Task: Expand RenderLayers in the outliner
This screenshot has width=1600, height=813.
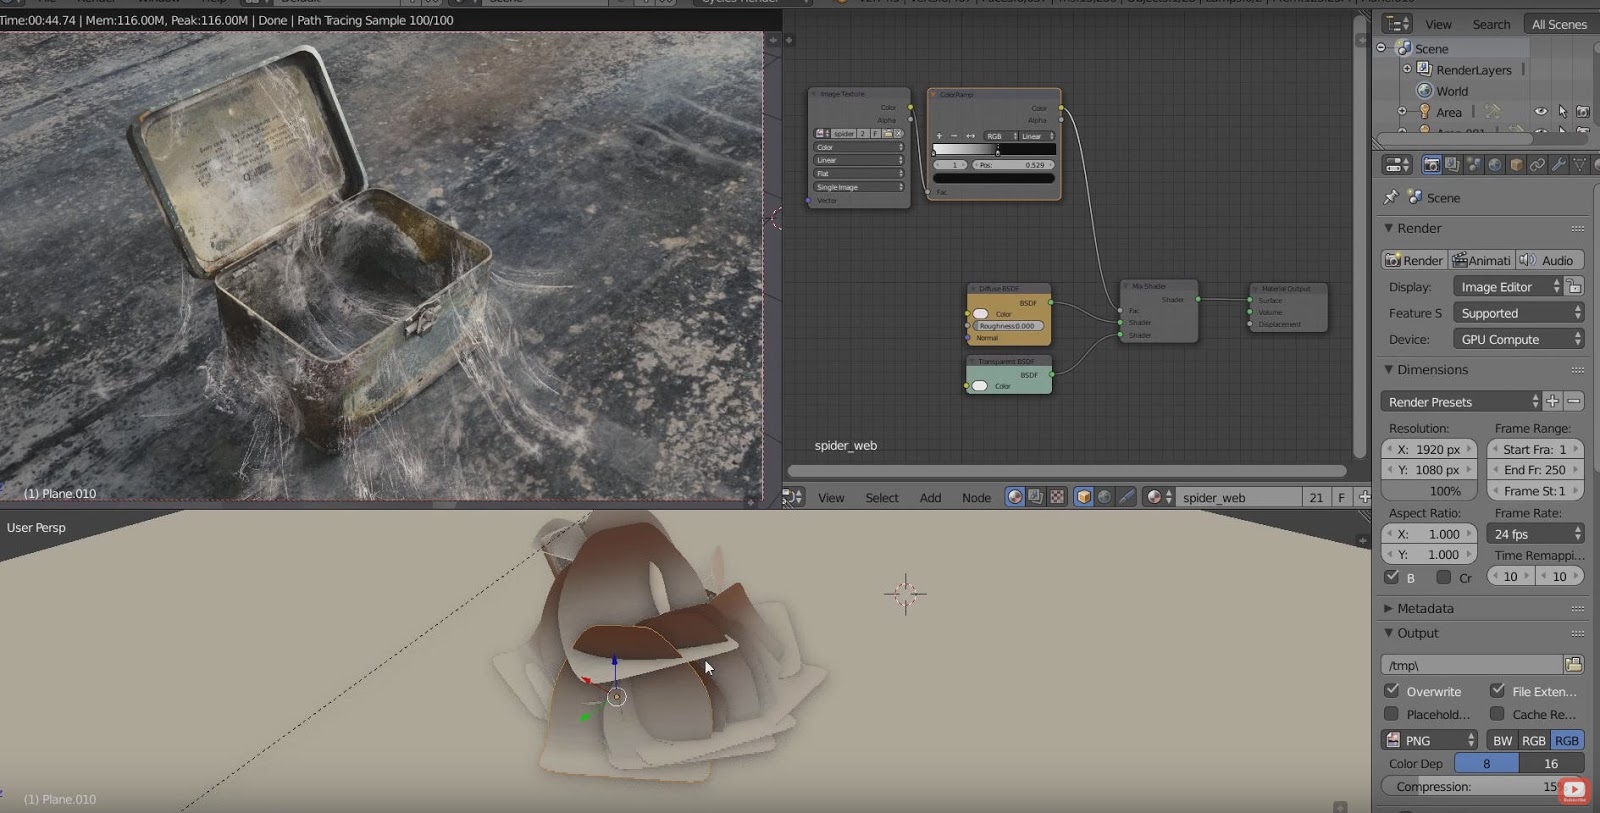Action: [x=1407, y=69]
